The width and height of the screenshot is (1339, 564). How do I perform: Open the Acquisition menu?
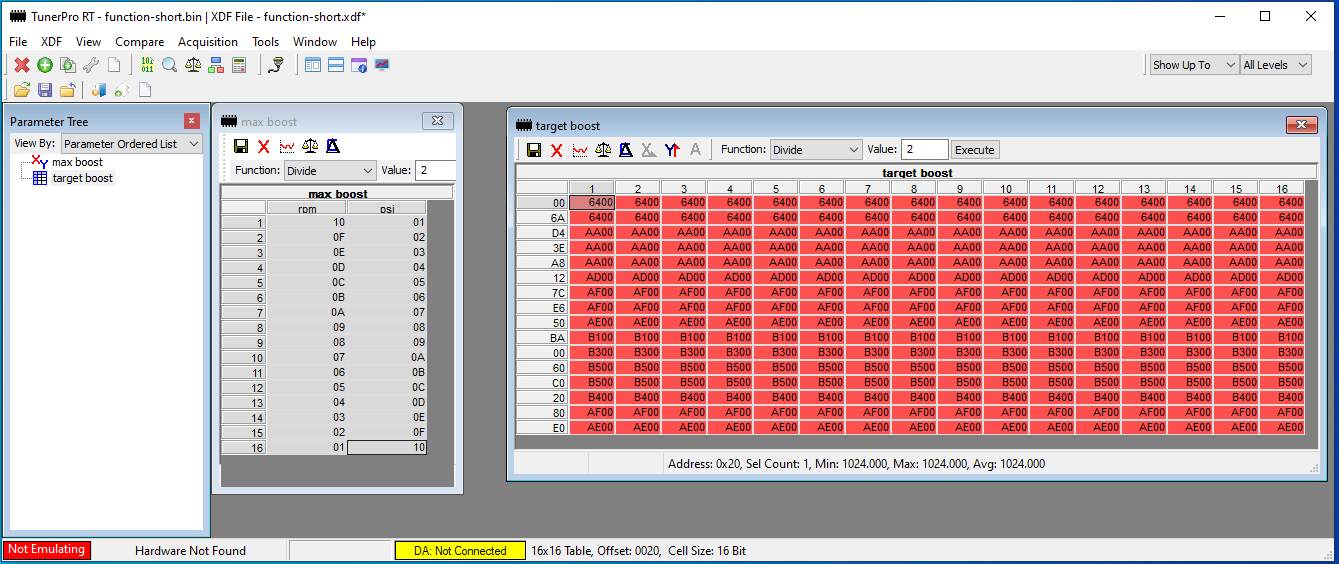coord(207,42)
